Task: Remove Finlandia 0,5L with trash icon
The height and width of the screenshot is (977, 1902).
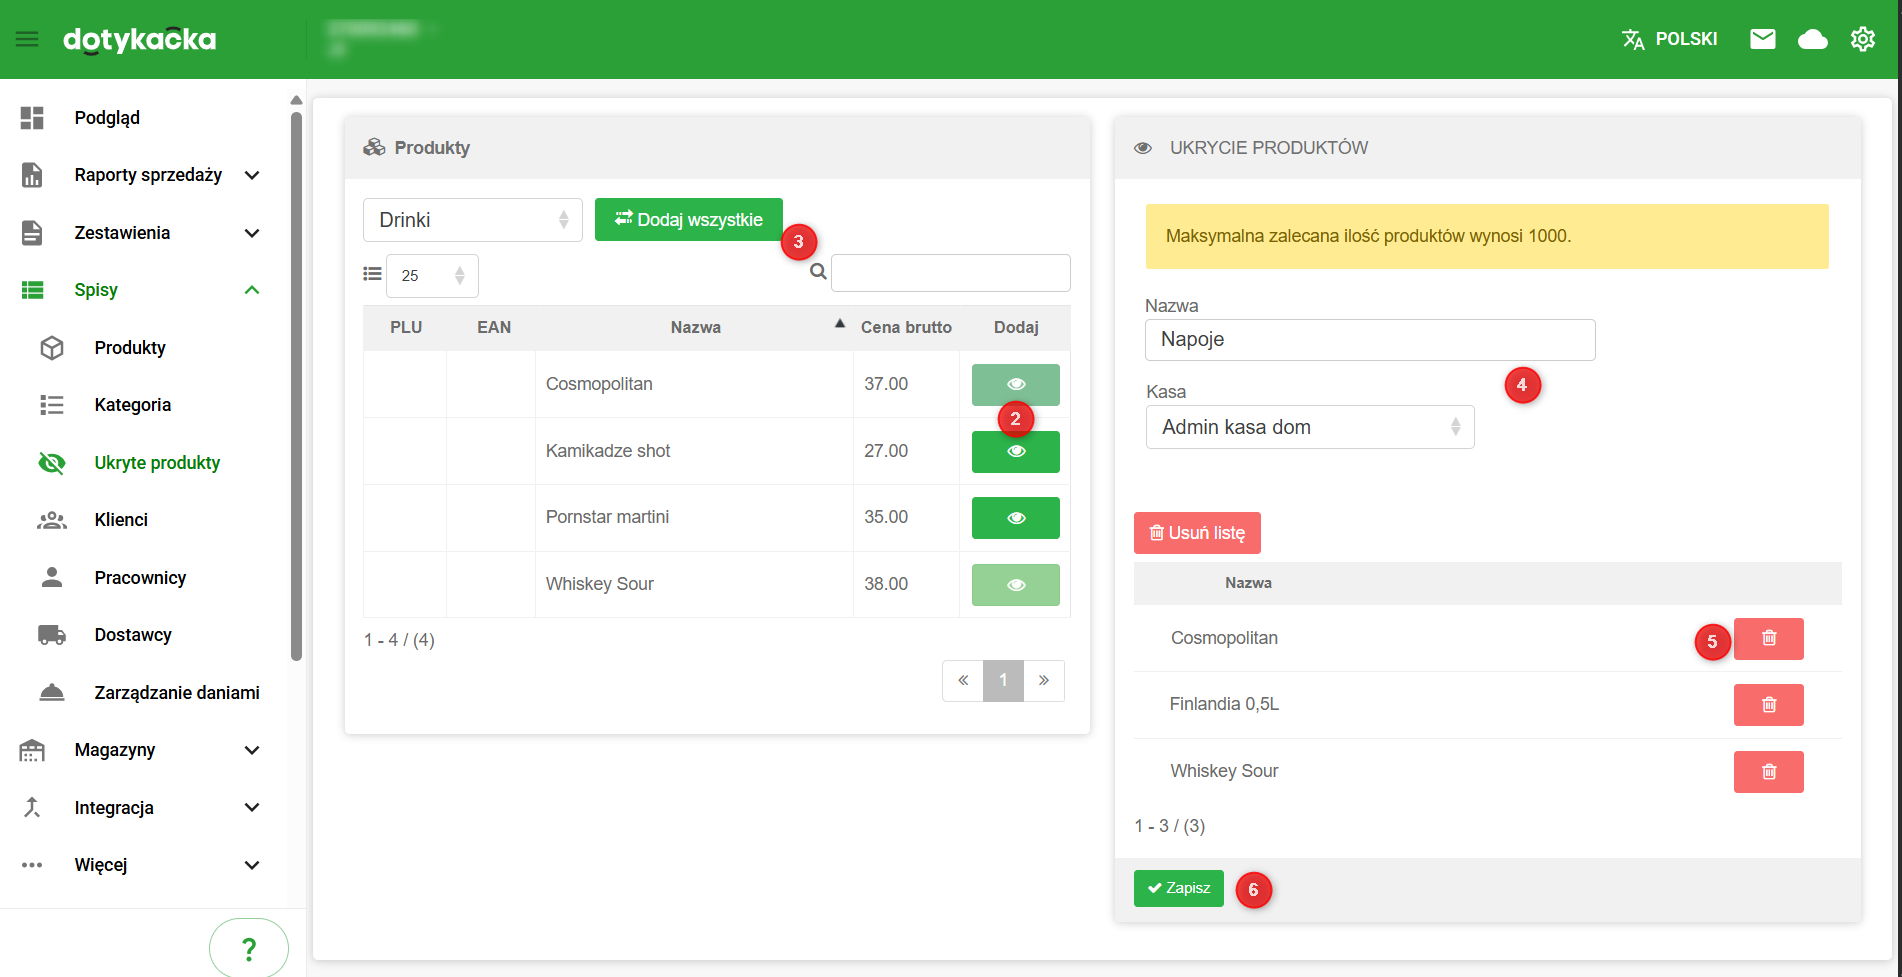Action: point(1768,705)
